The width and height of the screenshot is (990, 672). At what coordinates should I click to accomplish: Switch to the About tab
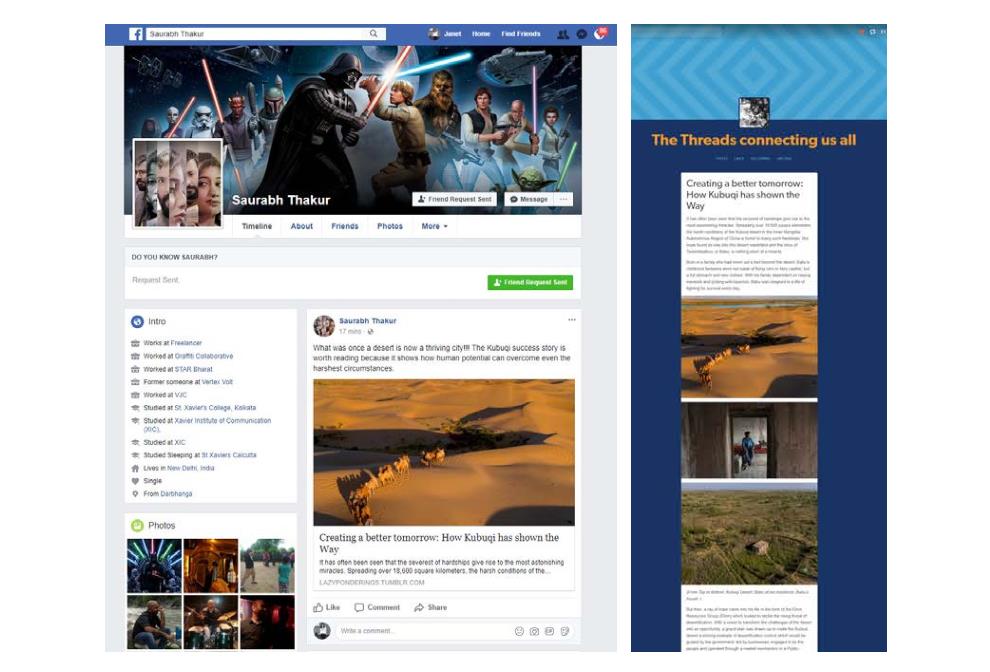point(302,226)
